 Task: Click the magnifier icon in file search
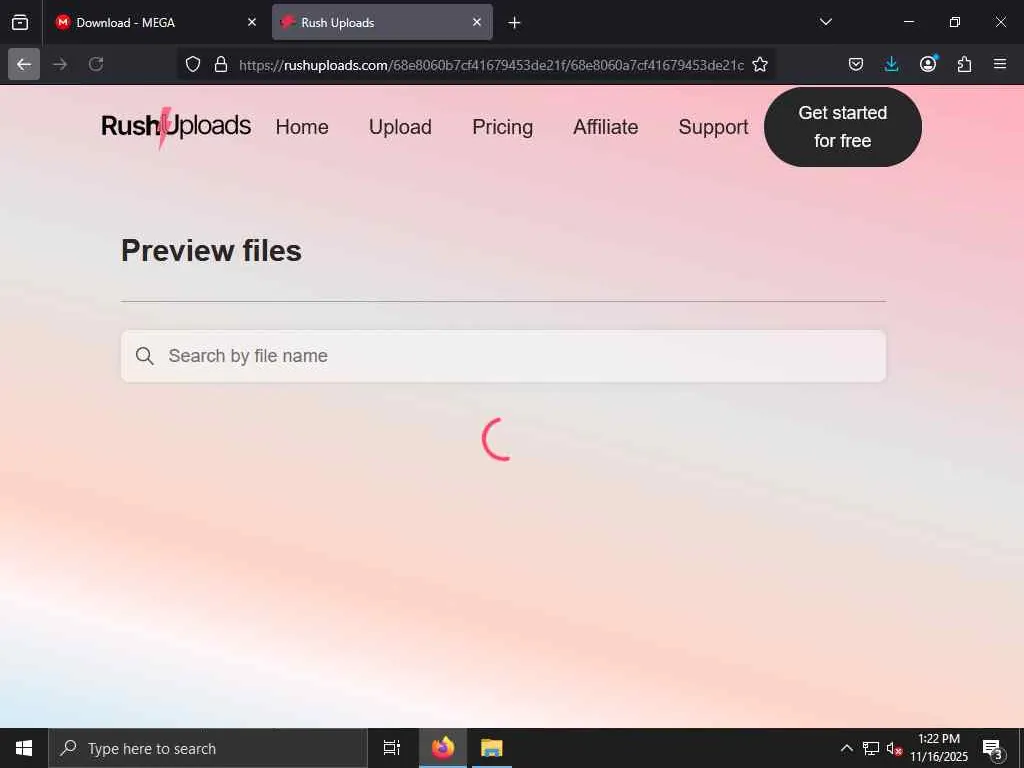click(145, 356)
